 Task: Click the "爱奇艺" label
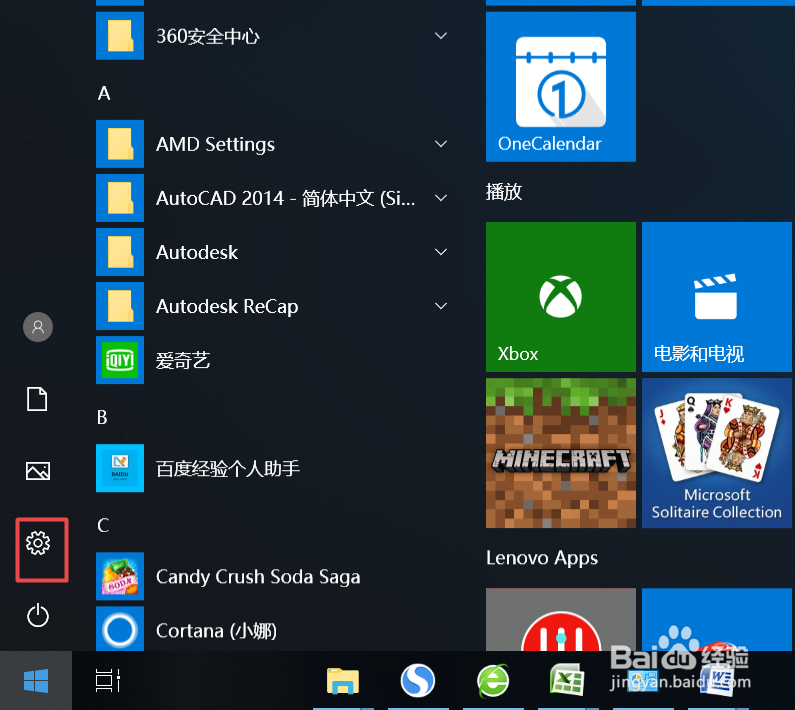click(x=183, y=361)
